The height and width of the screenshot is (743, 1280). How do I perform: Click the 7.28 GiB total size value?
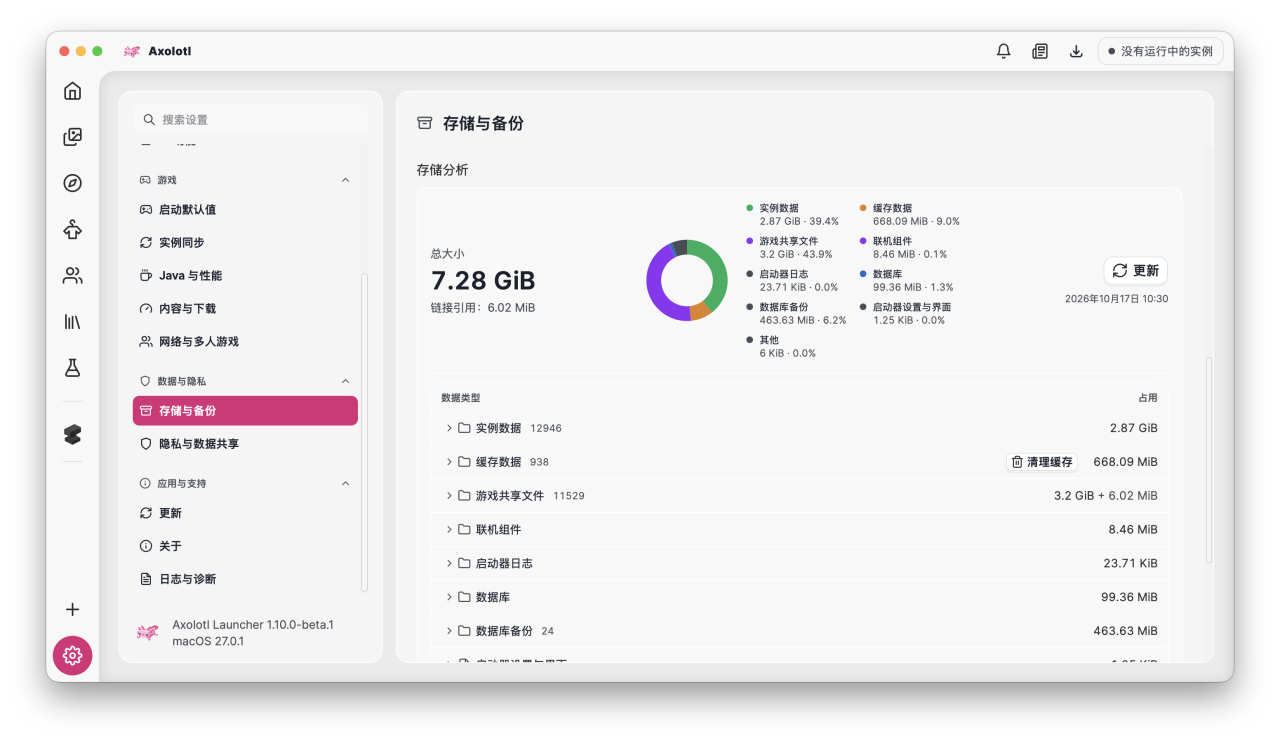[483, 281]
